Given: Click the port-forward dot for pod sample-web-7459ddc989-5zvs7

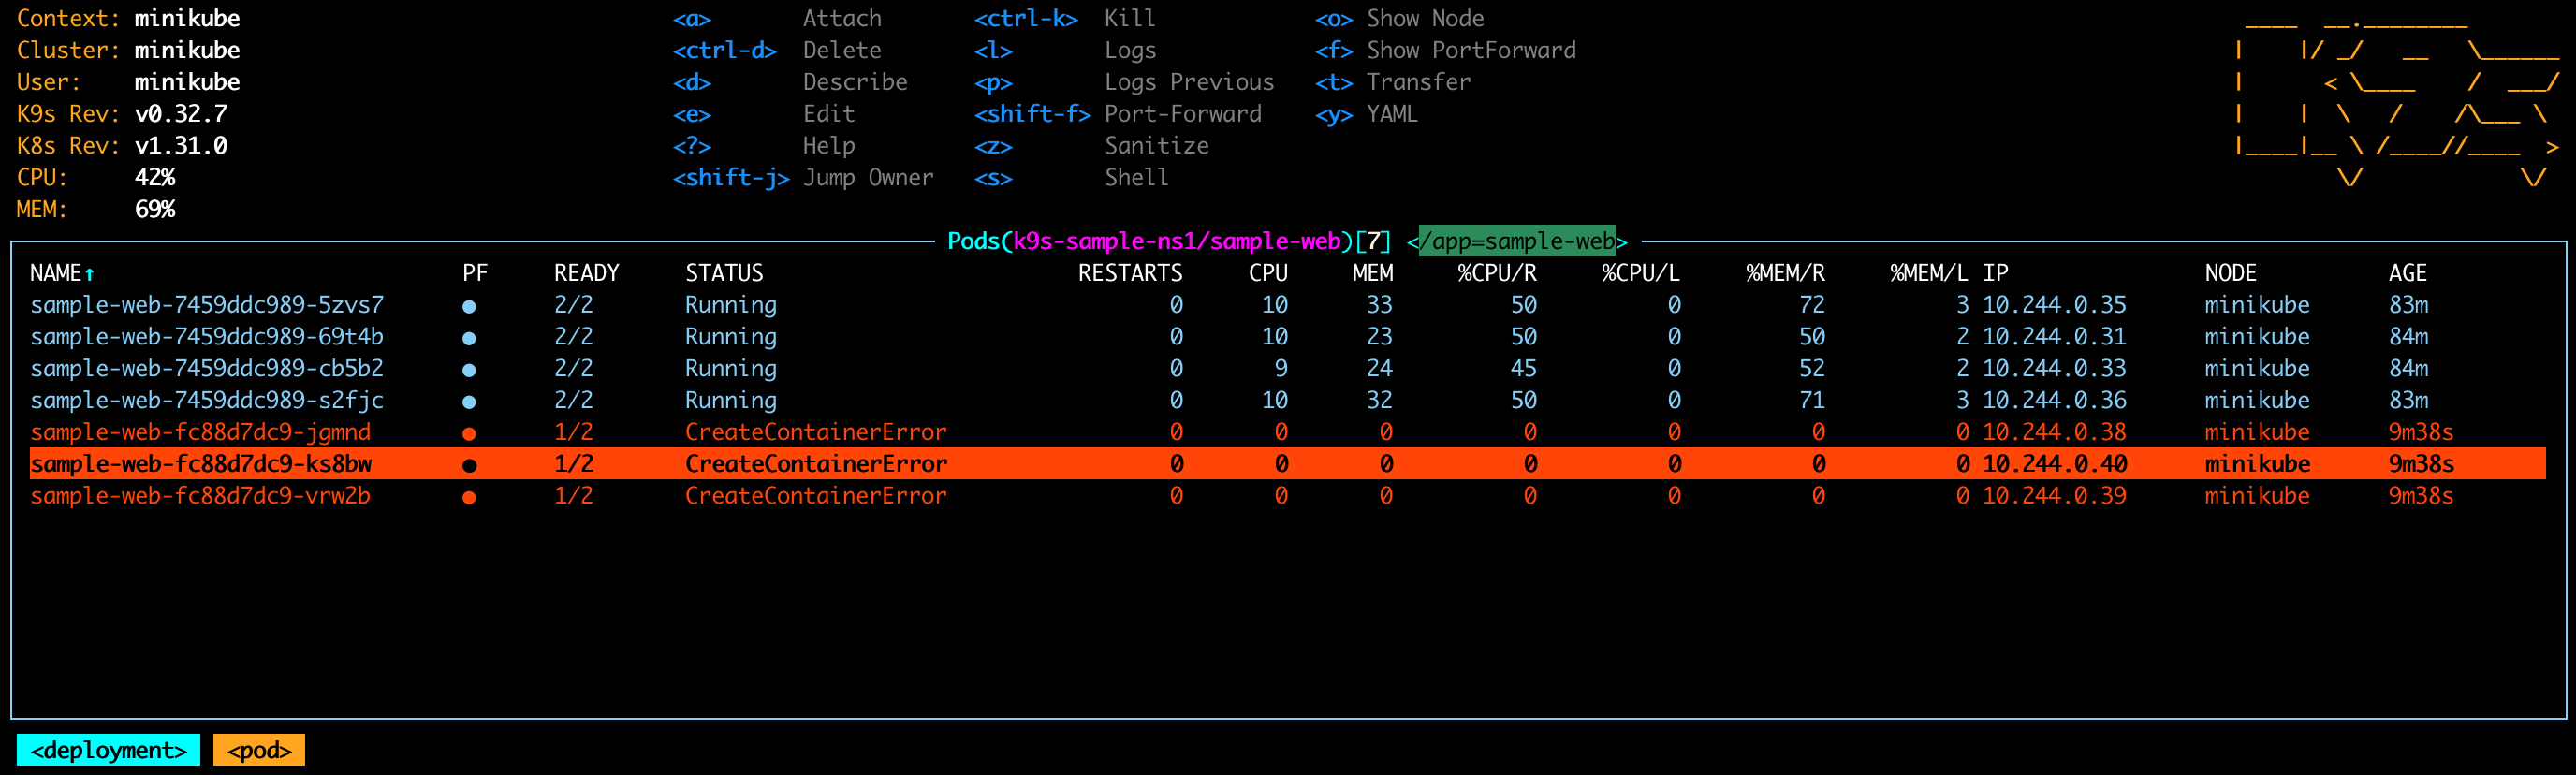Looking at the screenshot, I should pyautogui.click(x=469, y=306).
